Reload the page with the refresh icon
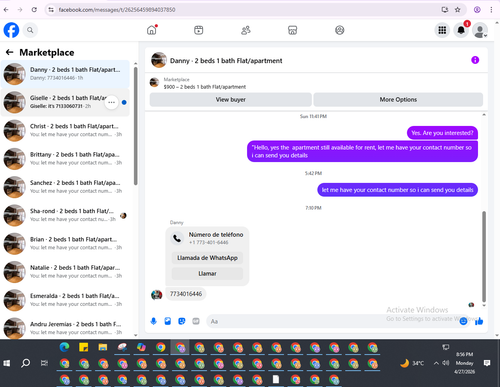 coord(34,10)
